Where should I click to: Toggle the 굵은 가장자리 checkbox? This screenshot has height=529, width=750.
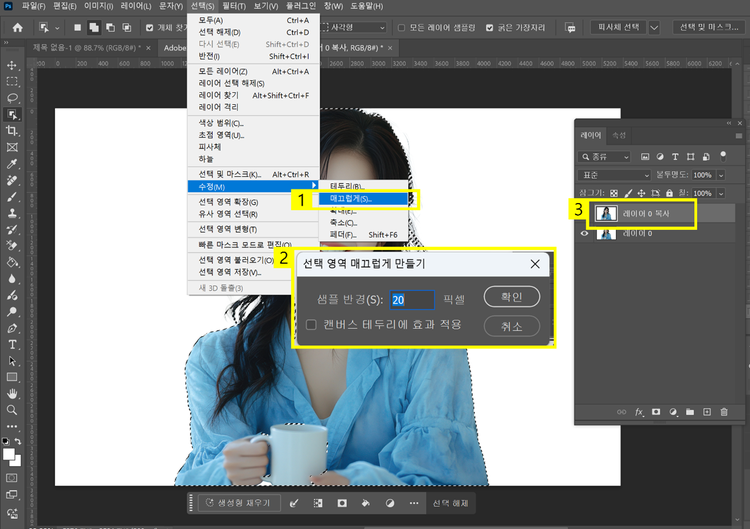[489, 28]
